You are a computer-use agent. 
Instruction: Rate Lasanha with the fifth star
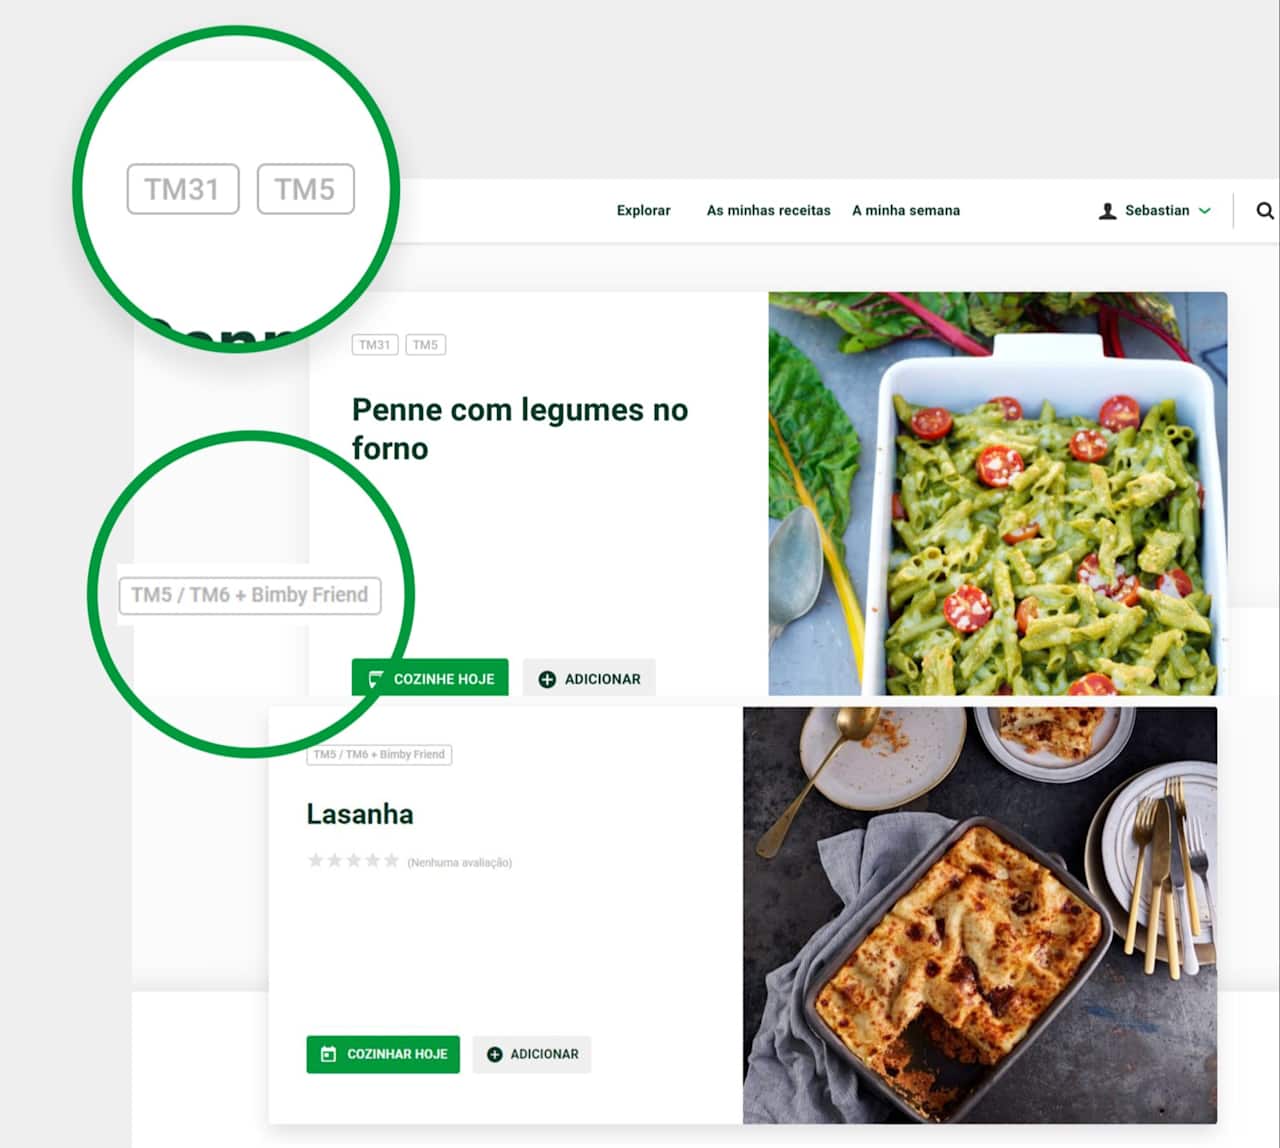(x=391, y=860)
